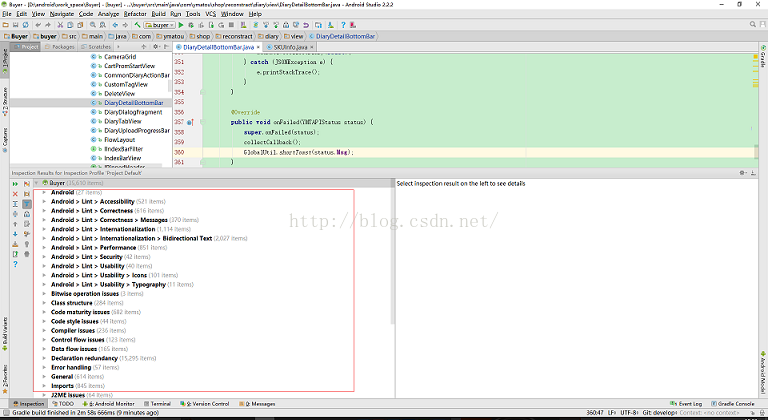Image resolution: width=768 pixels, height=420 pixels.
Task: Expand the Class structure node
Action: point(44,303)
